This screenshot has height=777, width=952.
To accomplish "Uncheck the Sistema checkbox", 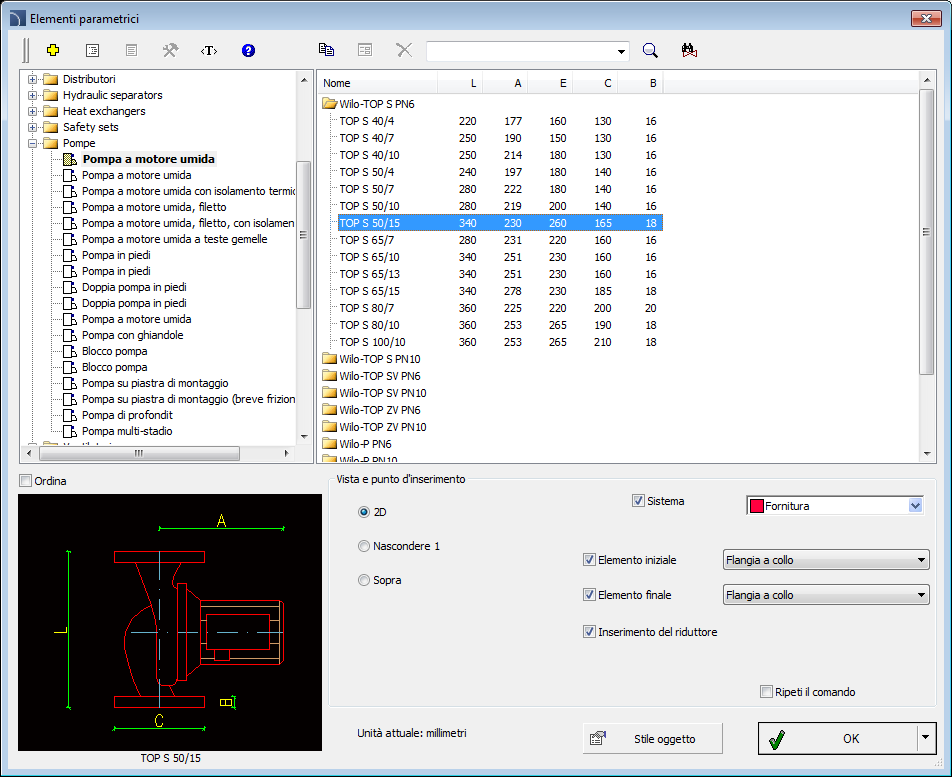I will [x=638, y=501].
